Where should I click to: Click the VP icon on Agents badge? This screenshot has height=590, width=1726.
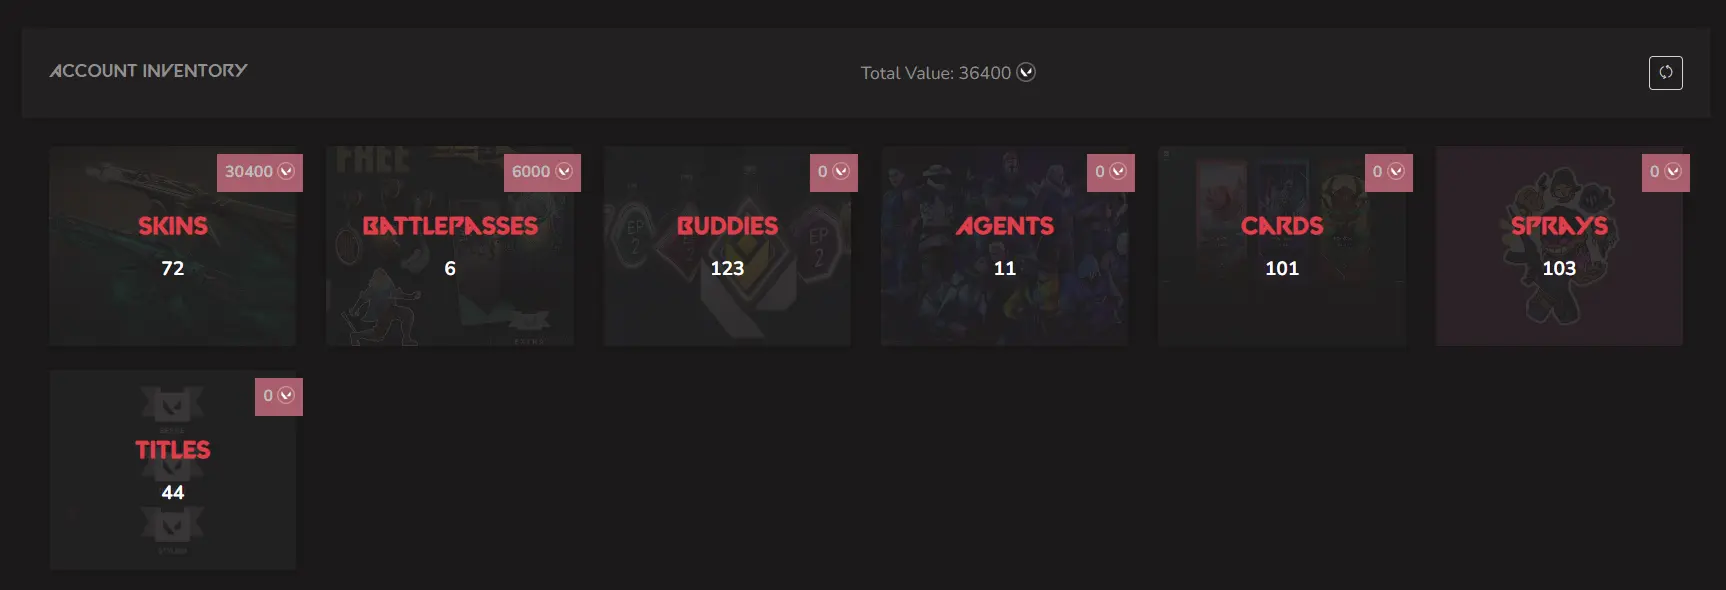coord(1118,171)
